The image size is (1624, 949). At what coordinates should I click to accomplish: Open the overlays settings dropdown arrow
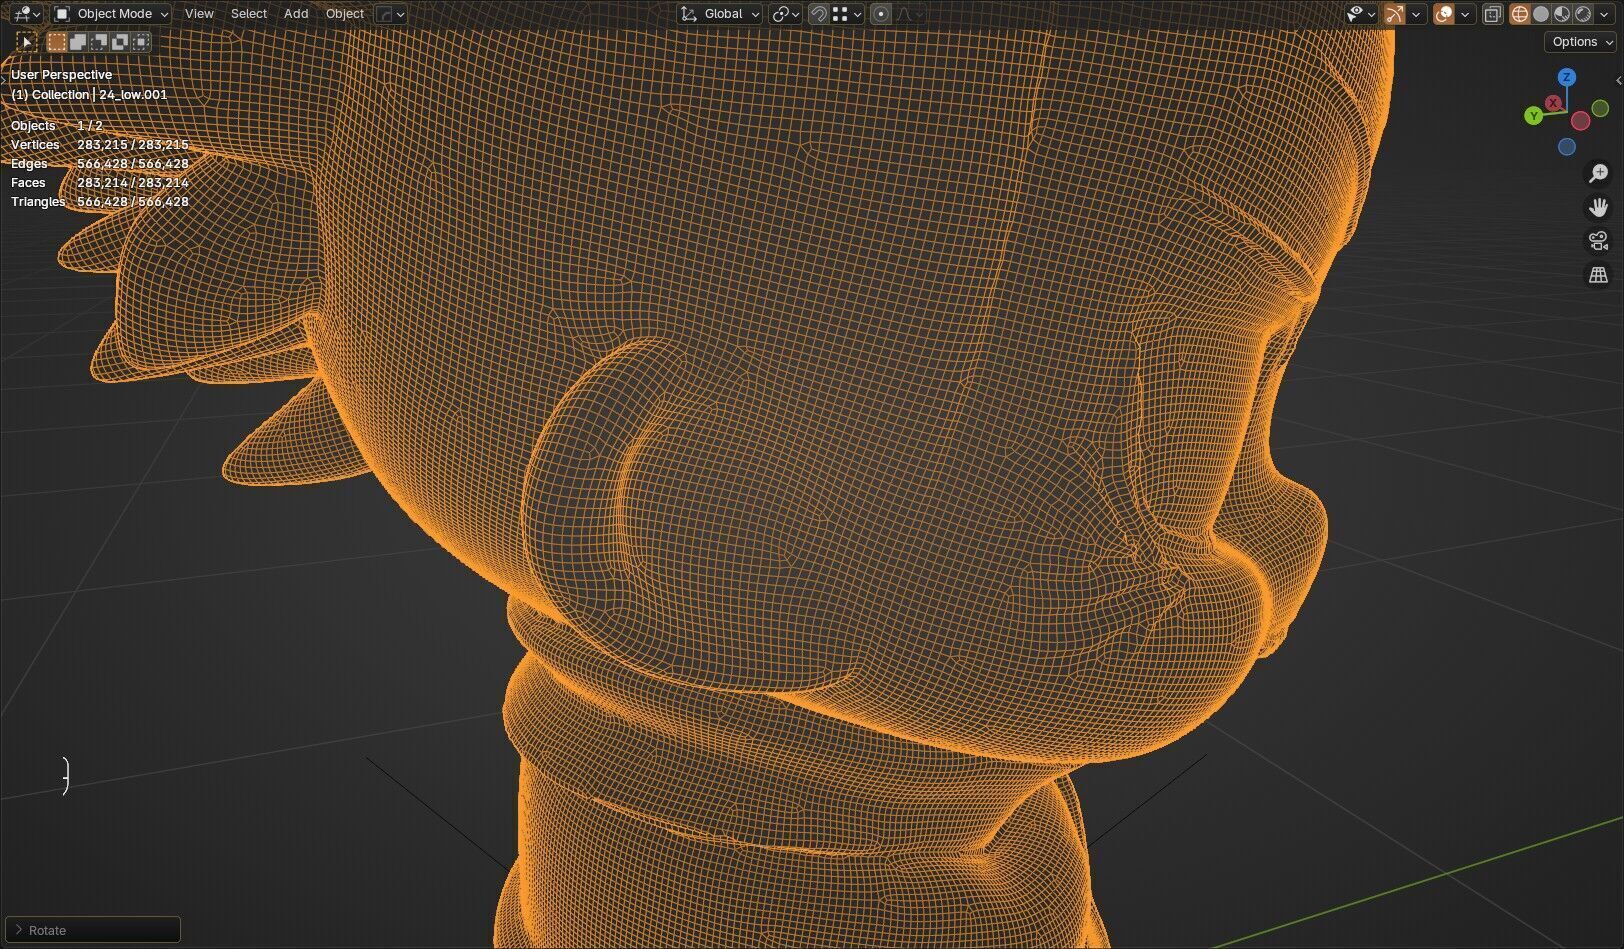pos(1465,14)
